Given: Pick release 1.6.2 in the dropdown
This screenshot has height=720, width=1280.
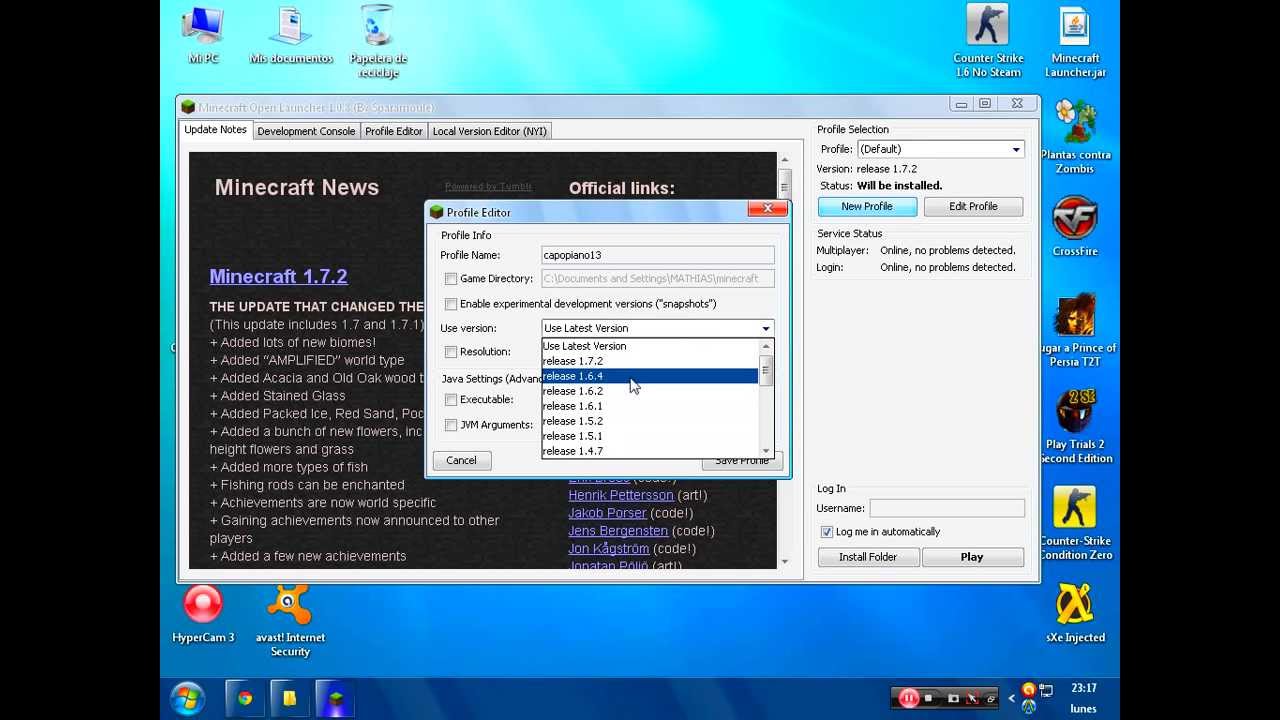Looking at the screenshot, I should (x=650, y=391).
